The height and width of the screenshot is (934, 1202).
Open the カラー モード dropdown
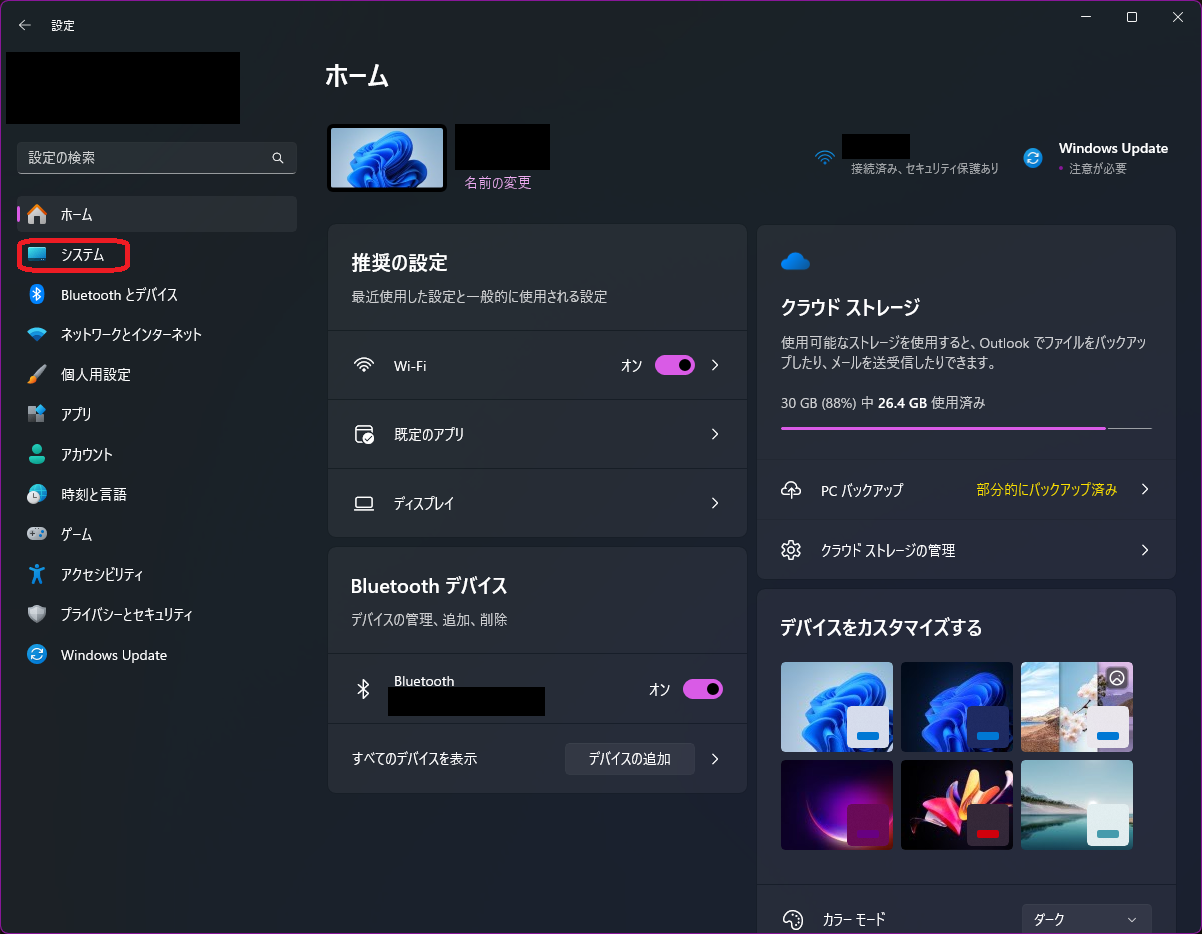(x=1086, y=919)
